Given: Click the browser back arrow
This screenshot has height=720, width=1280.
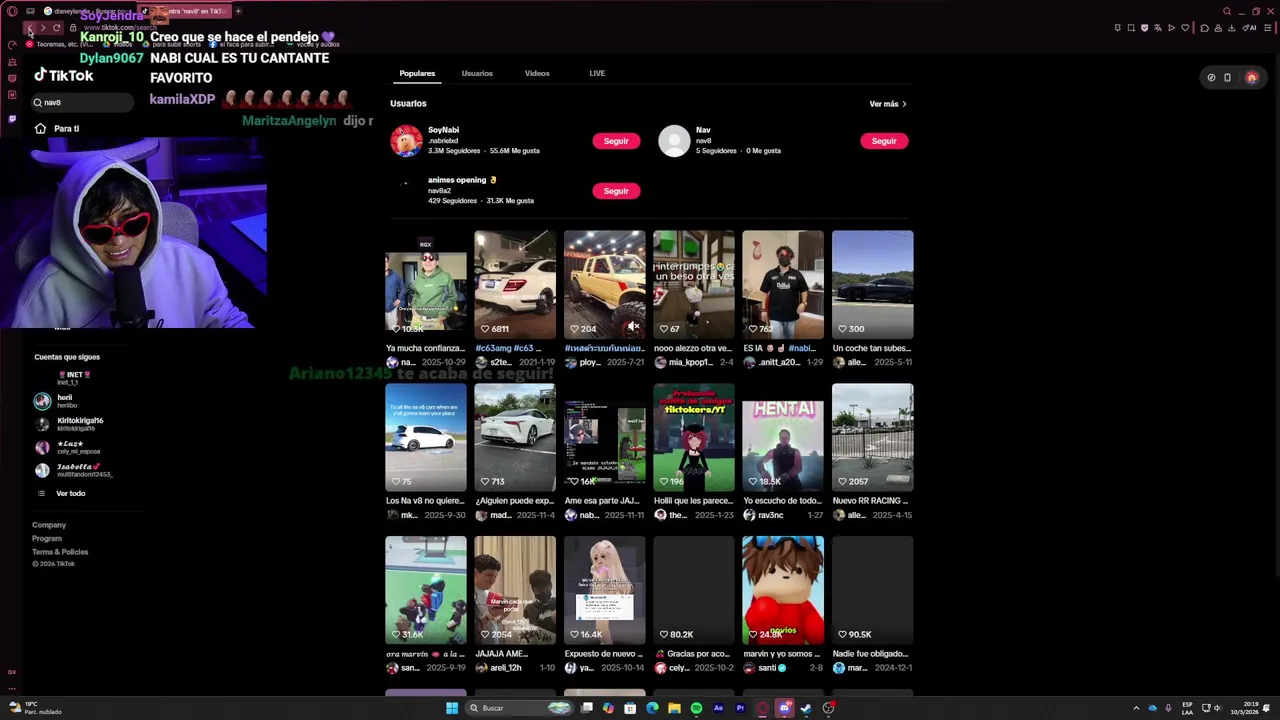Looking at the screenshot, I should [x=29, y=28].
